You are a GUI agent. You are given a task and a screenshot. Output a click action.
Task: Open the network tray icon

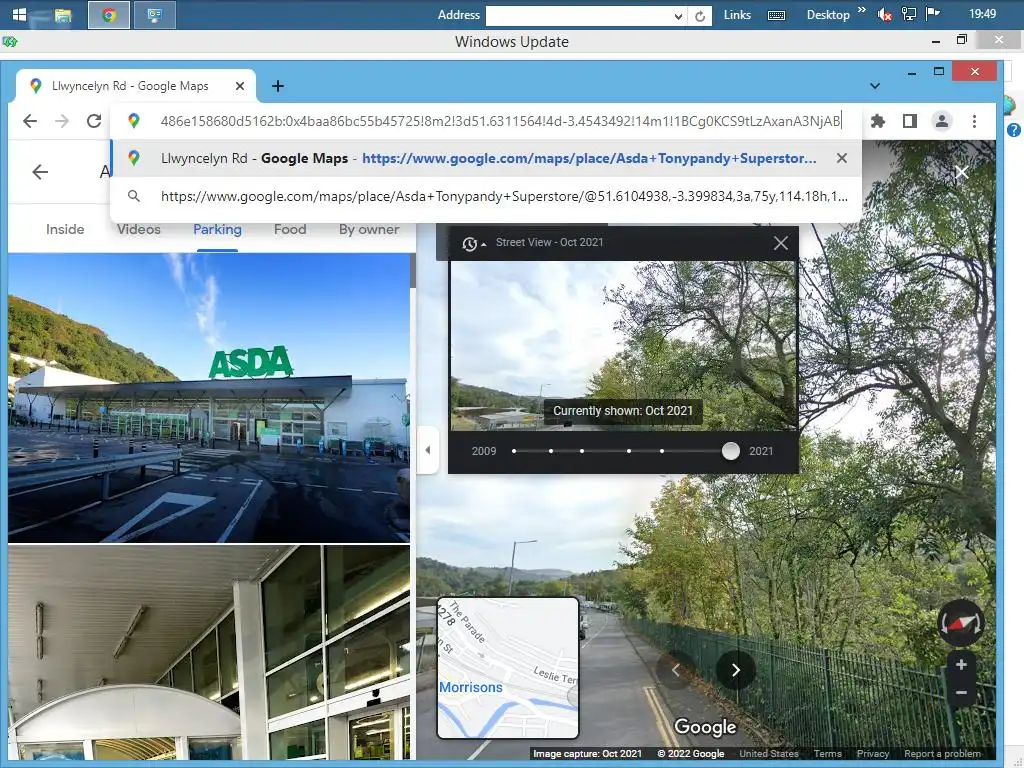tap(908, 14)
